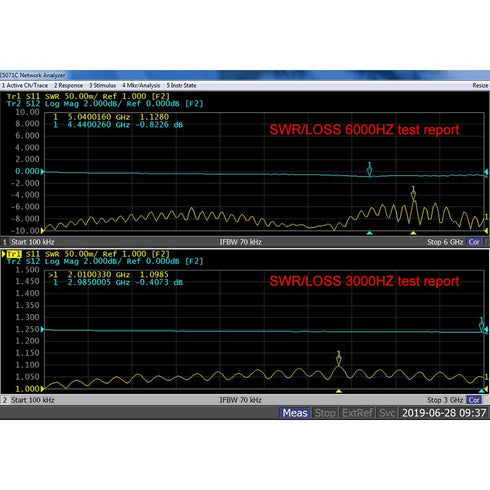Click 10.00 scale value on upper Y axis

[27, 112]
